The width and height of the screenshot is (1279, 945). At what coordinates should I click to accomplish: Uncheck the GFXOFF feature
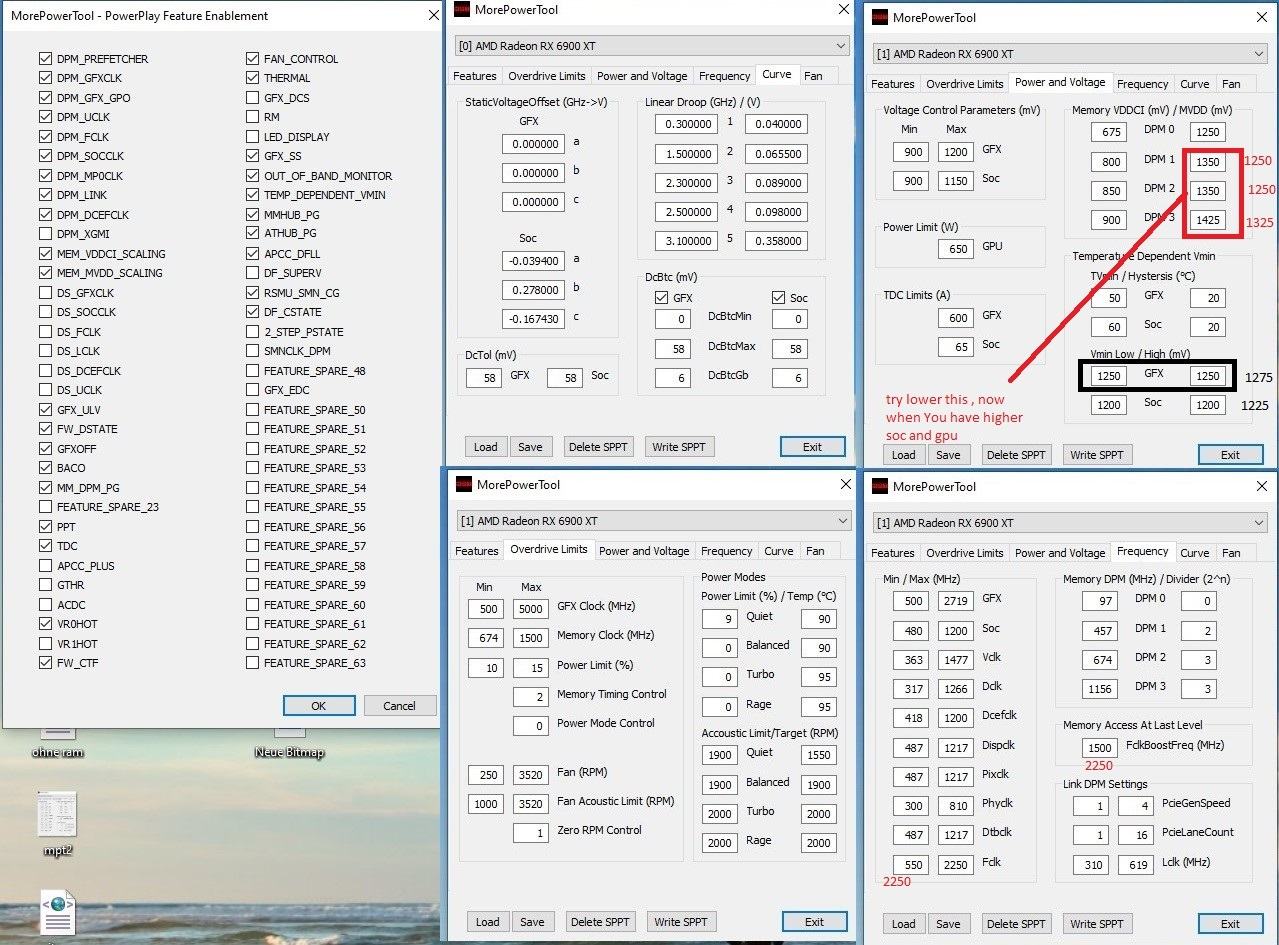tap(45, 449)
